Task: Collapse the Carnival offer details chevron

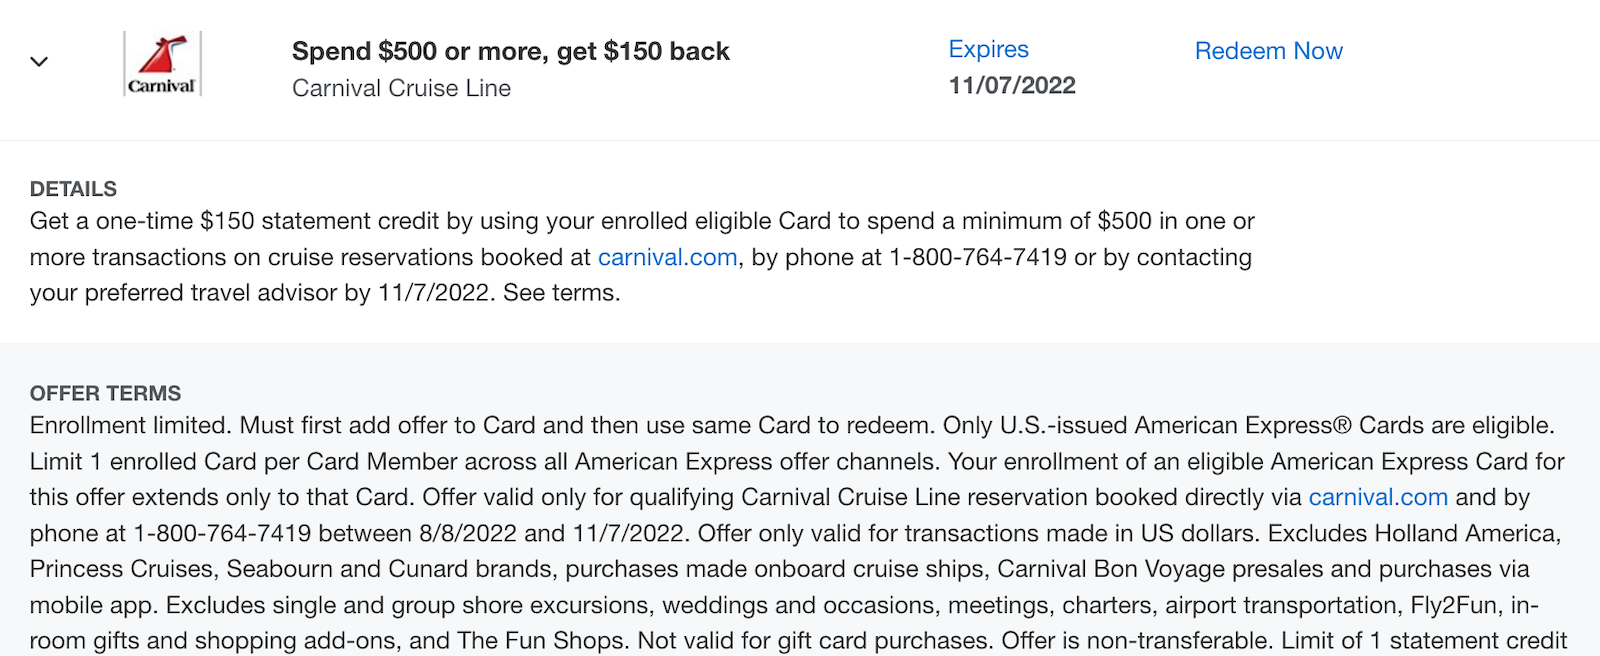Action: [x=39, y=62]
